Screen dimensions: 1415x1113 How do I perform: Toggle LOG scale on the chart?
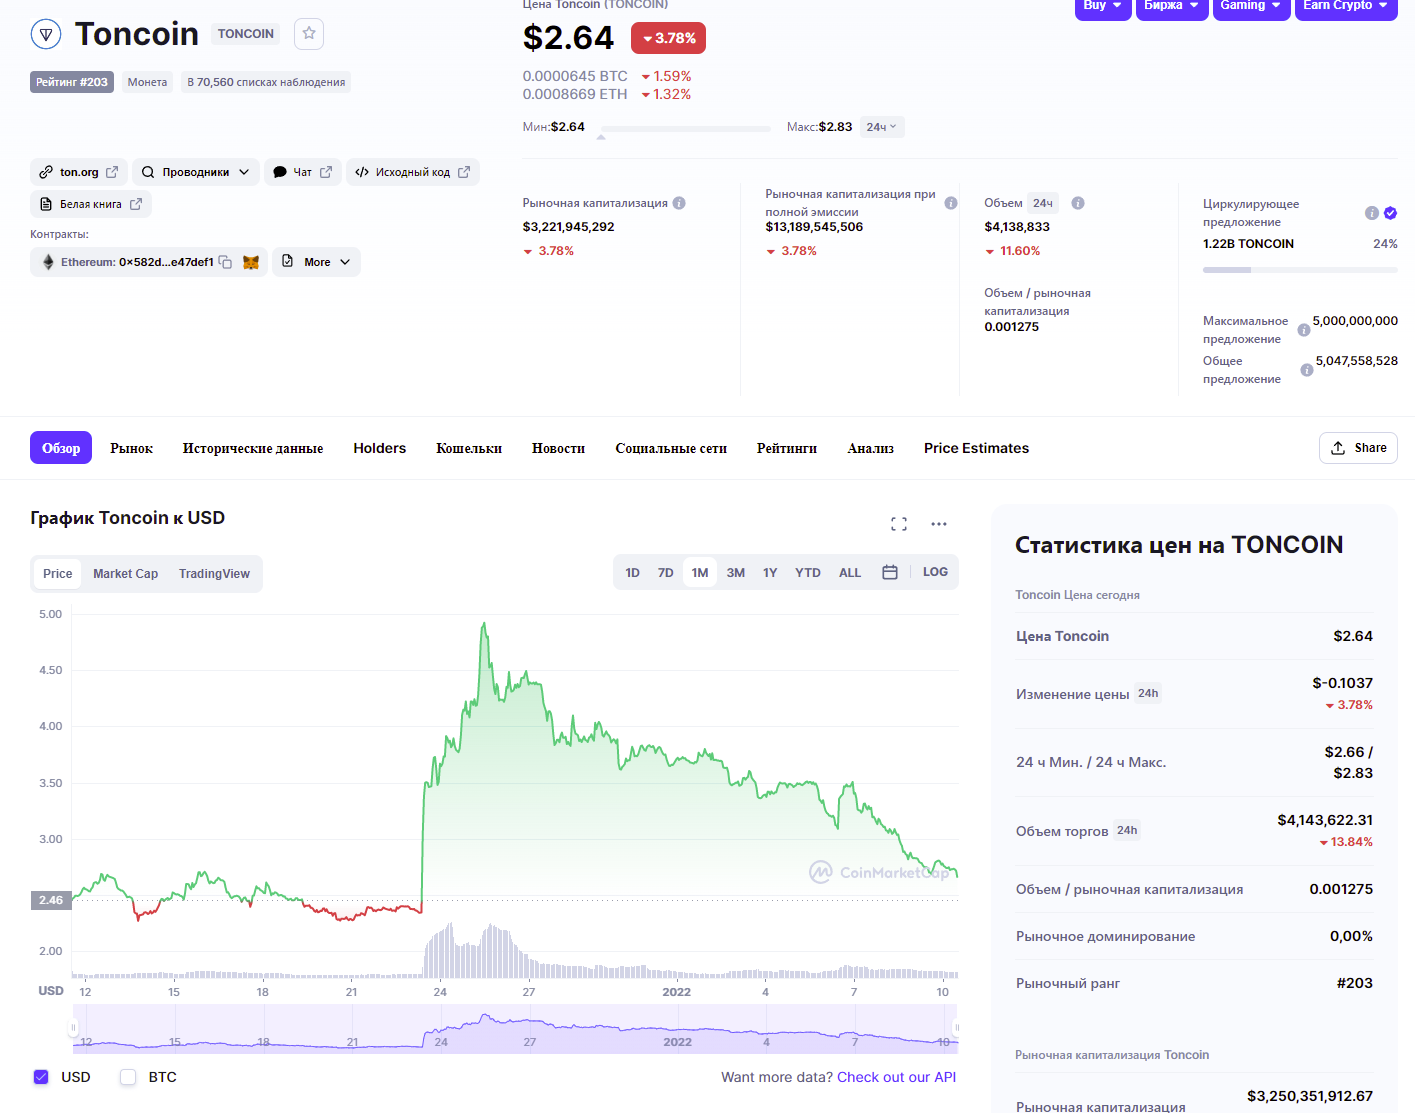pyautogui.click(x=935, y=572)
